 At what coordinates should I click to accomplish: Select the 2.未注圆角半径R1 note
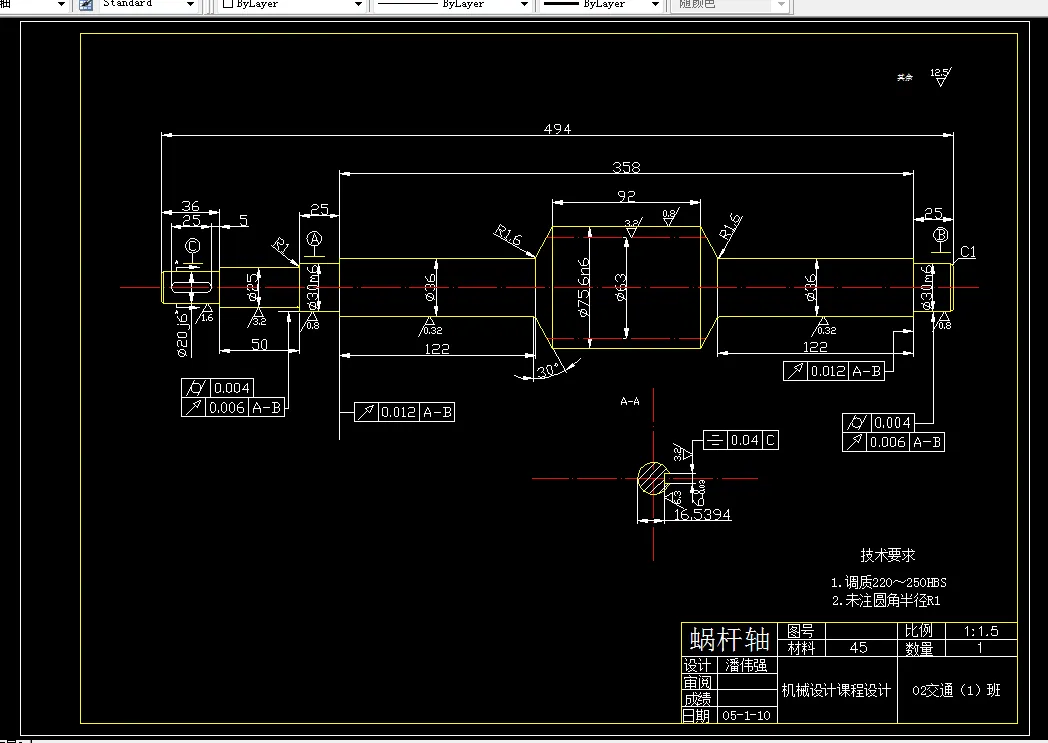click(x=886, y=601)
